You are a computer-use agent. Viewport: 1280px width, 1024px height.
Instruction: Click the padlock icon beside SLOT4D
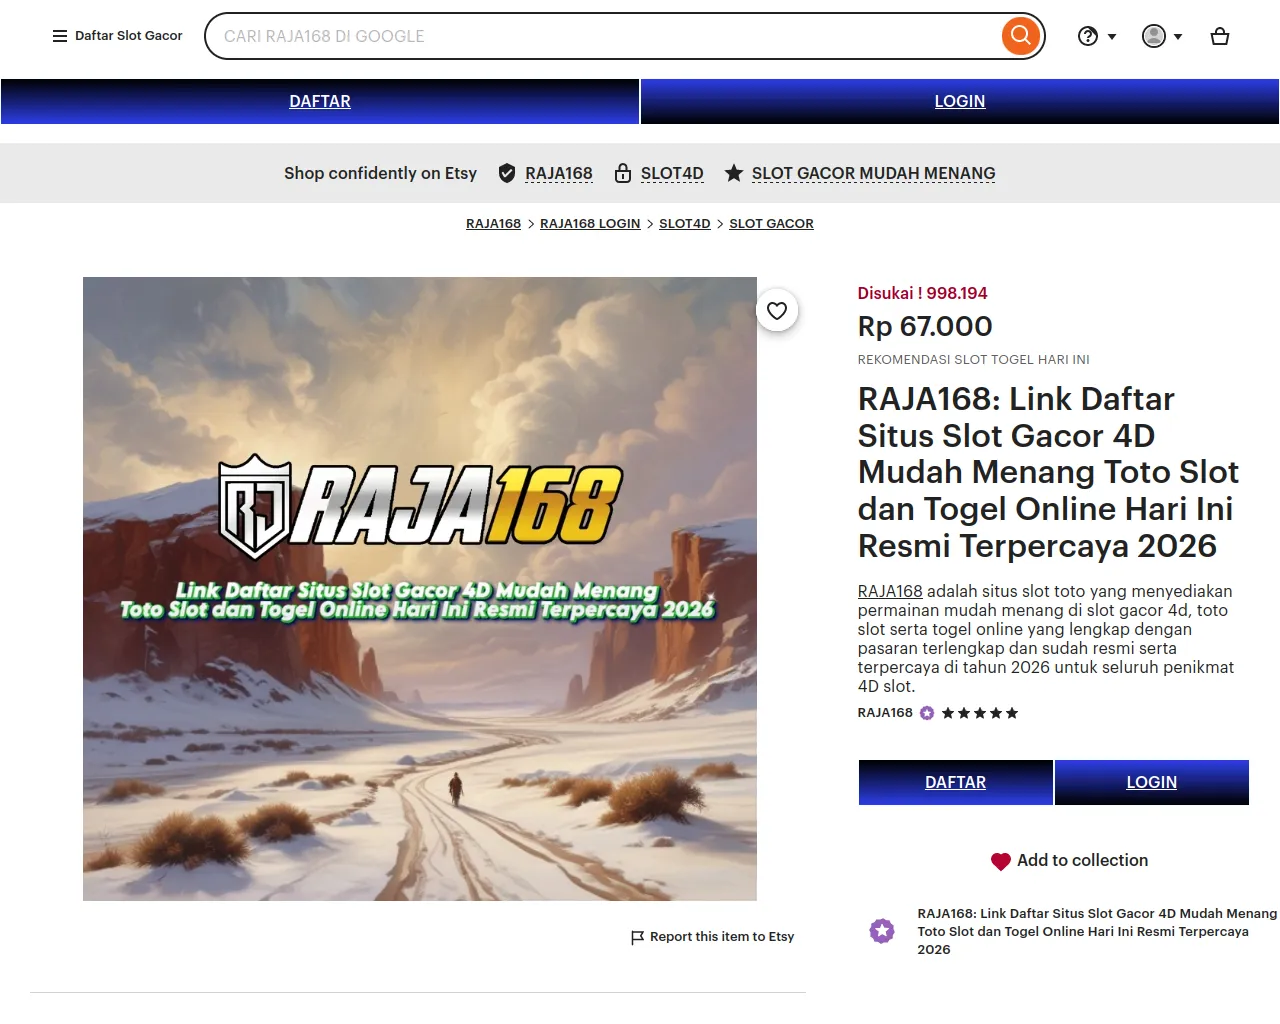click(623, 173)
